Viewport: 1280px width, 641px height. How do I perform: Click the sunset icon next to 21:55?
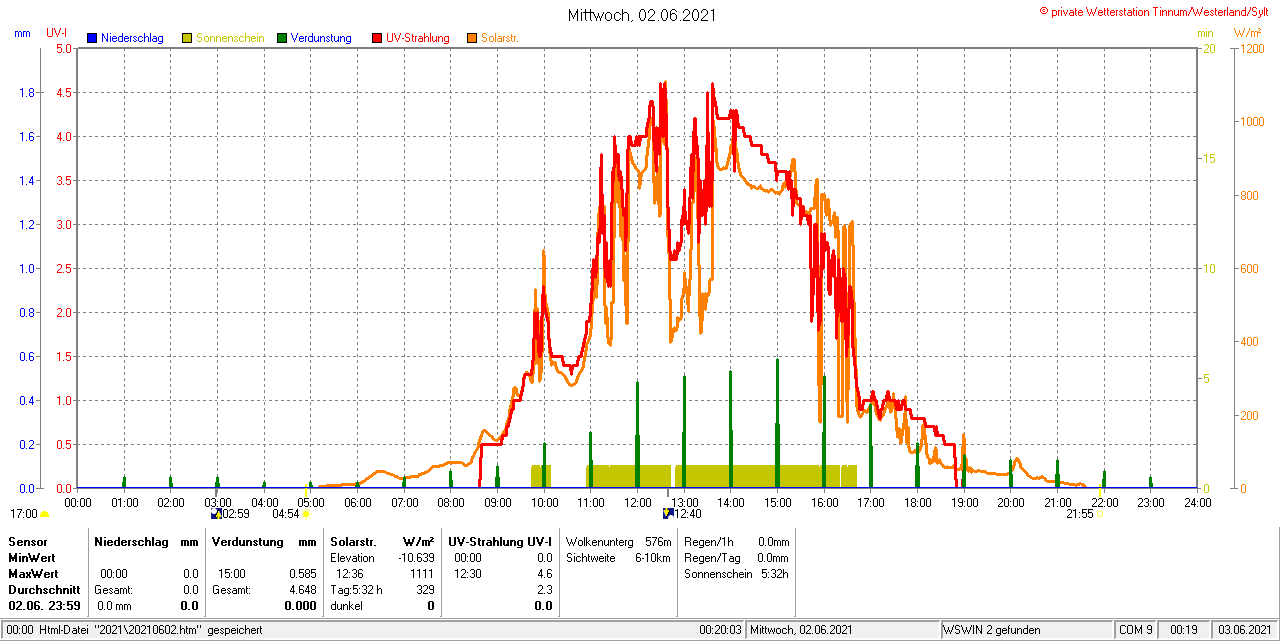(1100, 514)
